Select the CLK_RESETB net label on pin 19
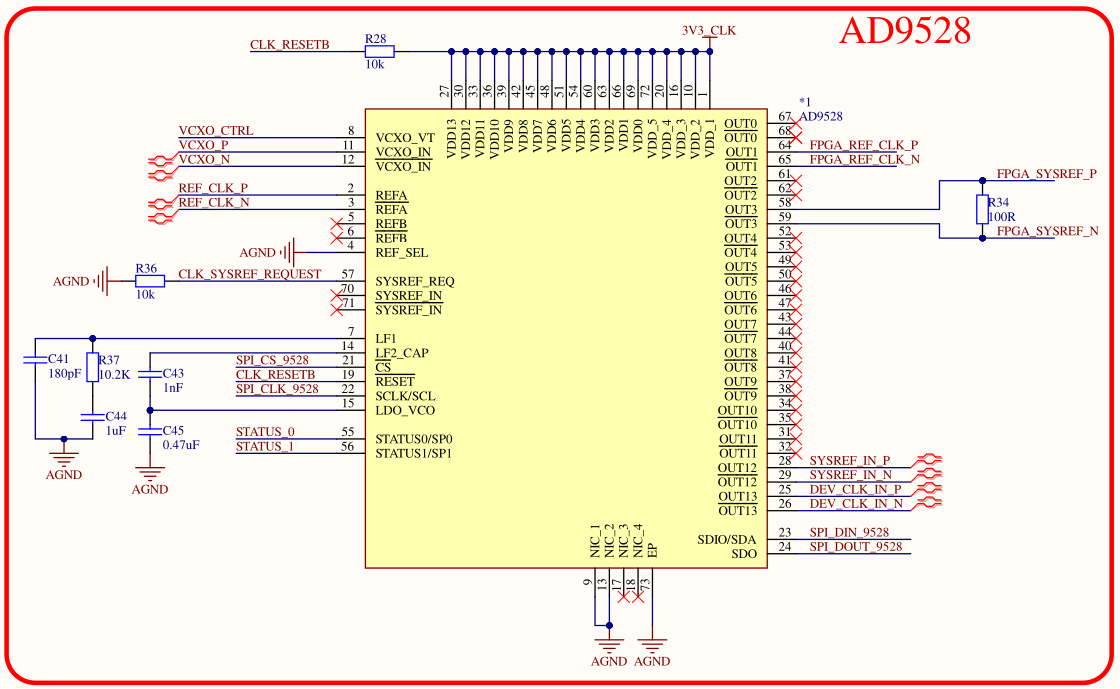 [x=275, y=374]
